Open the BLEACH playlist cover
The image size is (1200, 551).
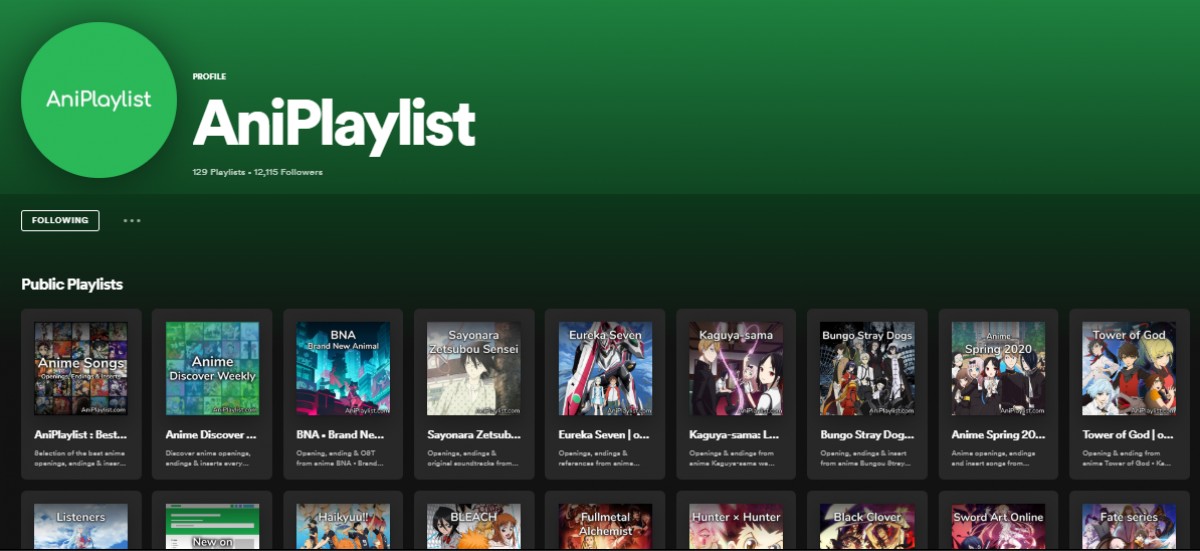pos(474,527)
